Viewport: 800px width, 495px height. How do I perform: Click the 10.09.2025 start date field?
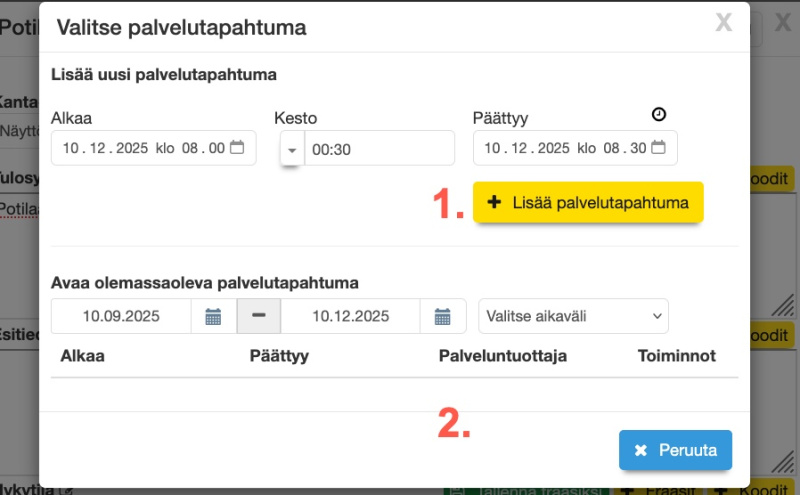point(121,317)
